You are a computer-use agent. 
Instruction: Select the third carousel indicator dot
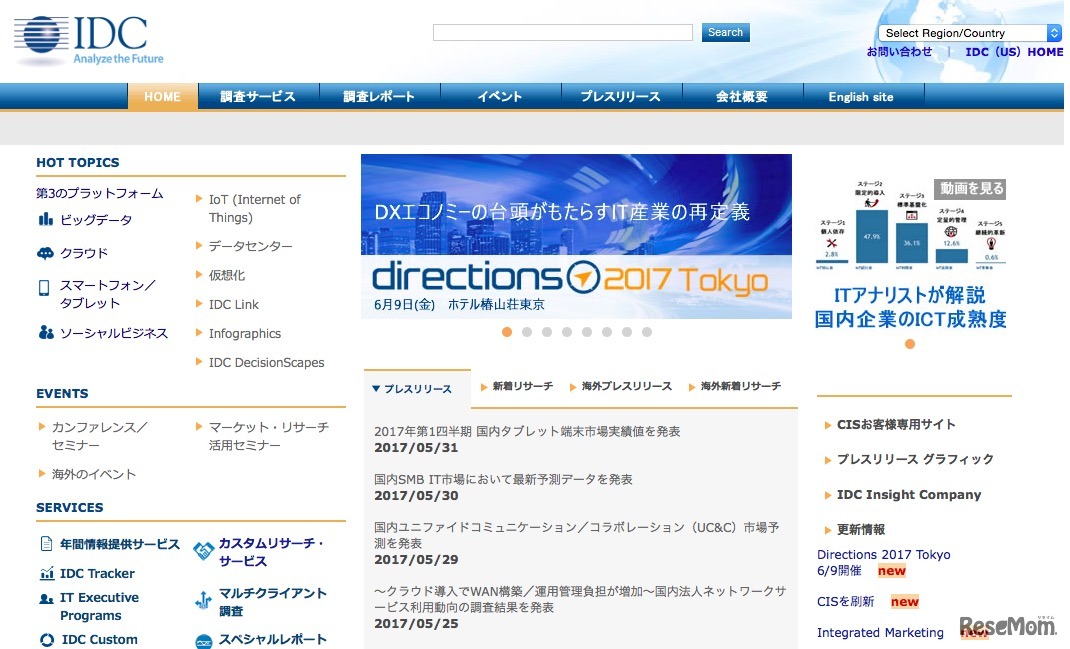(x=547, y=332)
